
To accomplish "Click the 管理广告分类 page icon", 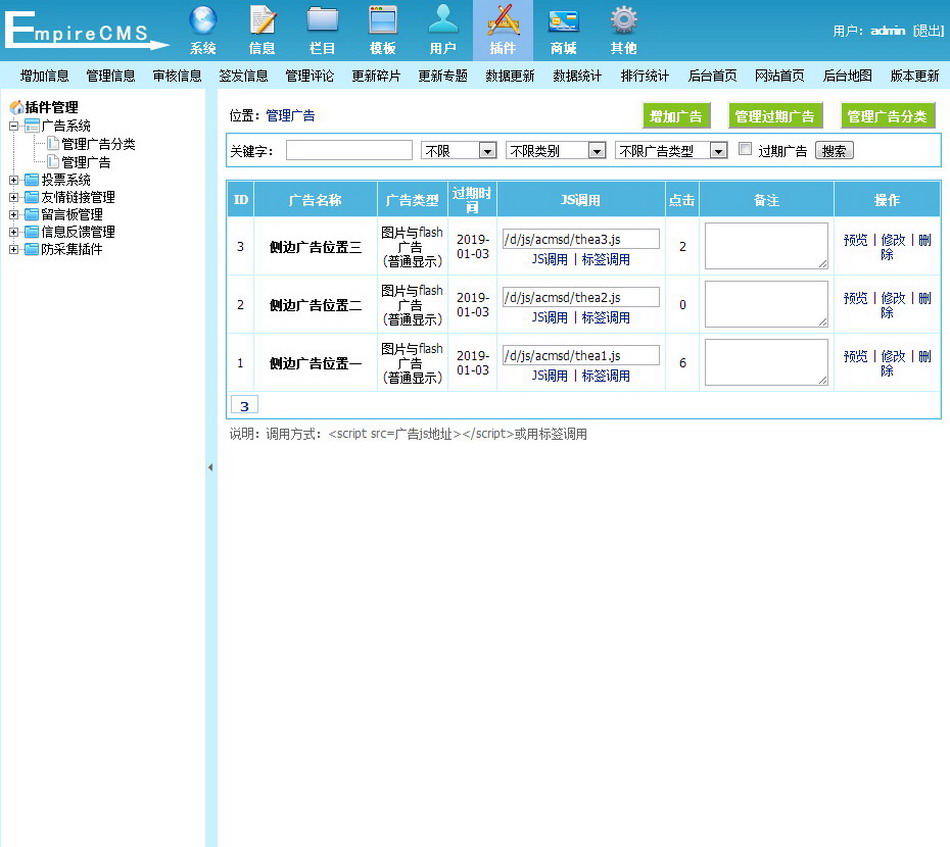I will 53,144.
